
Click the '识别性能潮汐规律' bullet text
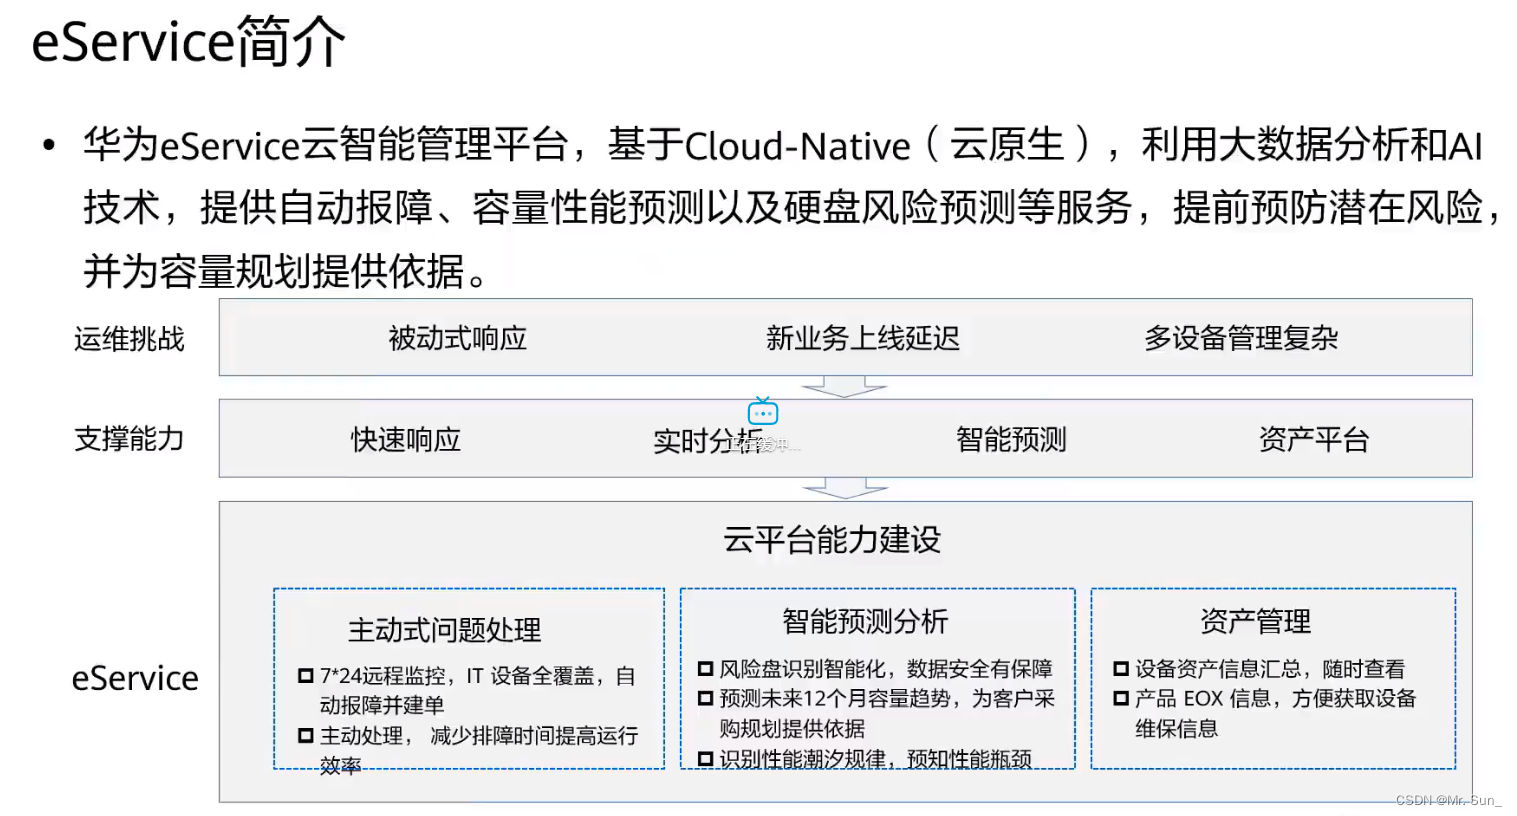click(803, 759)
